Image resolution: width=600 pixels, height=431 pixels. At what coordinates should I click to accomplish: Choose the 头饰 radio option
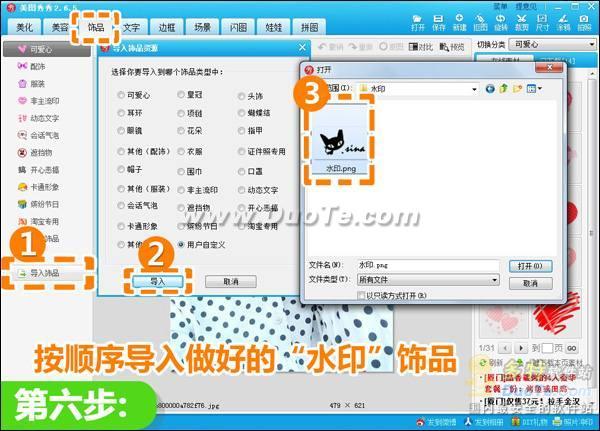click(241, 96)
